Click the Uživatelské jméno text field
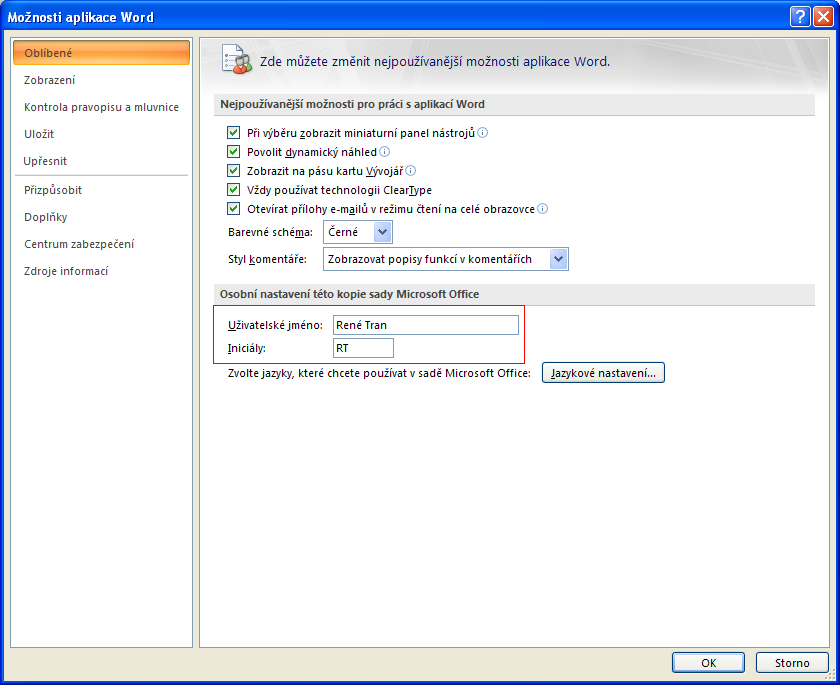The image size is (840, 685). tap(426, 325)
